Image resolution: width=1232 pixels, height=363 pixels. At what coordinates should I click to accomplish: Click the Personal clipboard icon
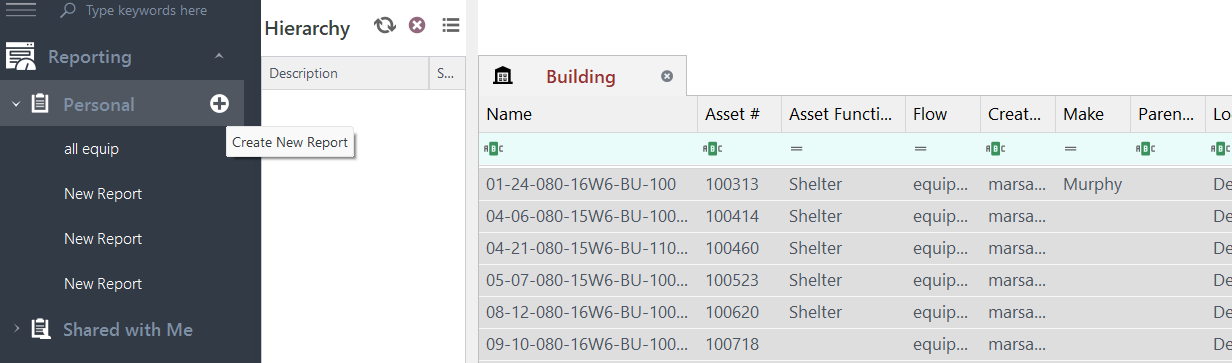point(41,104)
